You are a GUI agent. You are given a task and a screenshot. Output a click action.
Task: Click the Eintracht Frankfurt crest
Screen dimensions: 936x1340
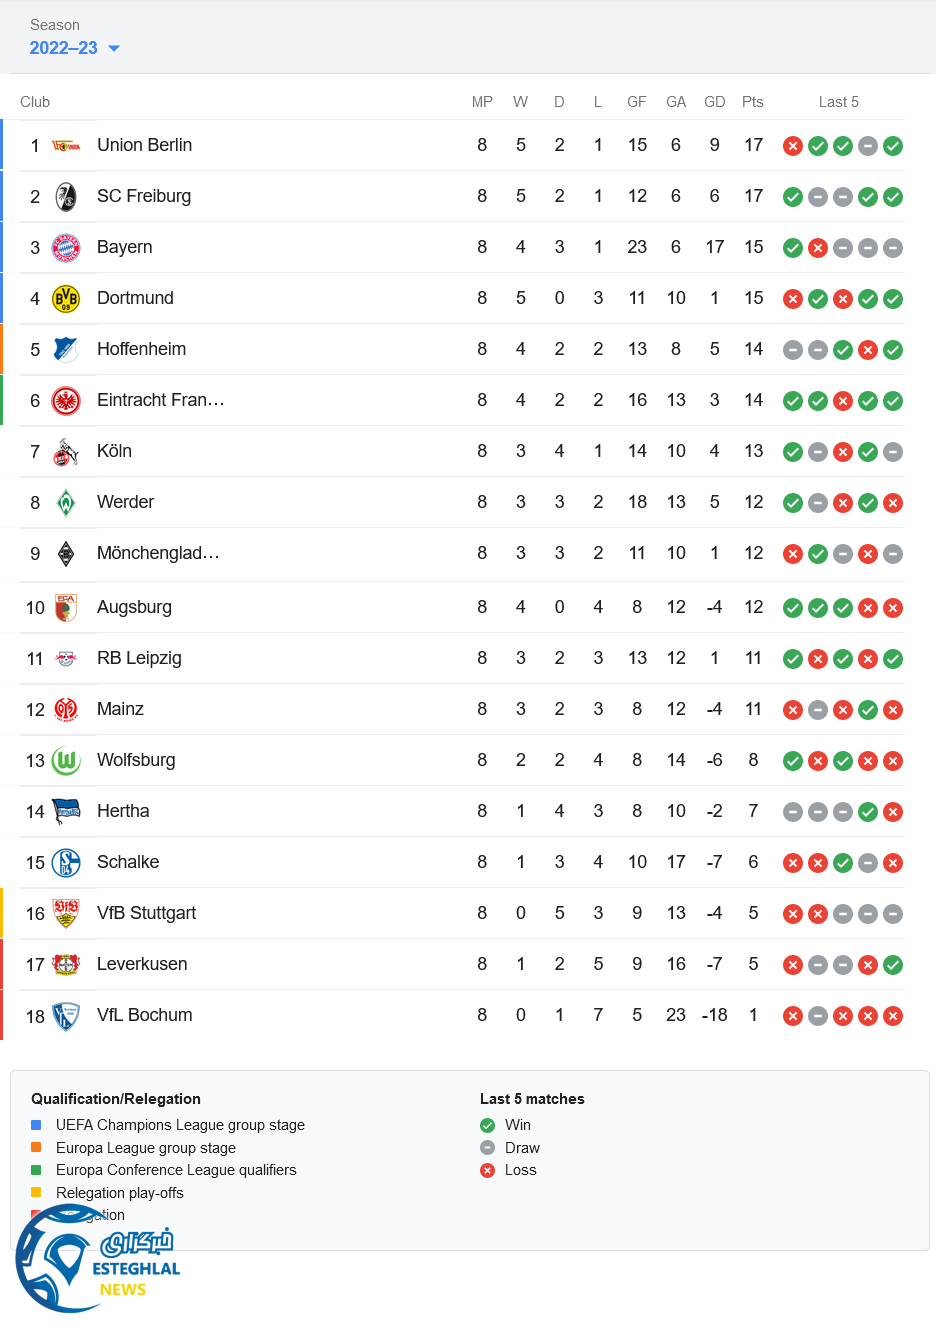pos(66,401)
